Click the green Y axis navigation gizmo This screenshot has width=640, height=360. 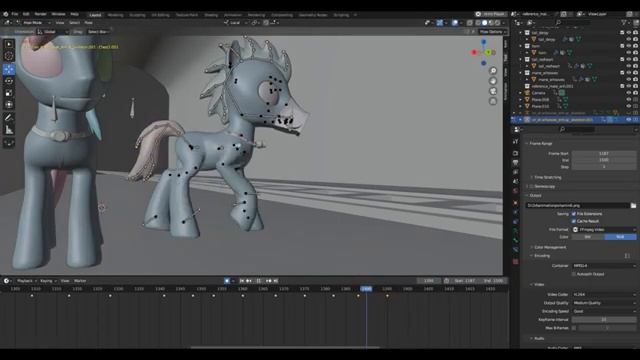pyautogui.click(x=489, y=52)
